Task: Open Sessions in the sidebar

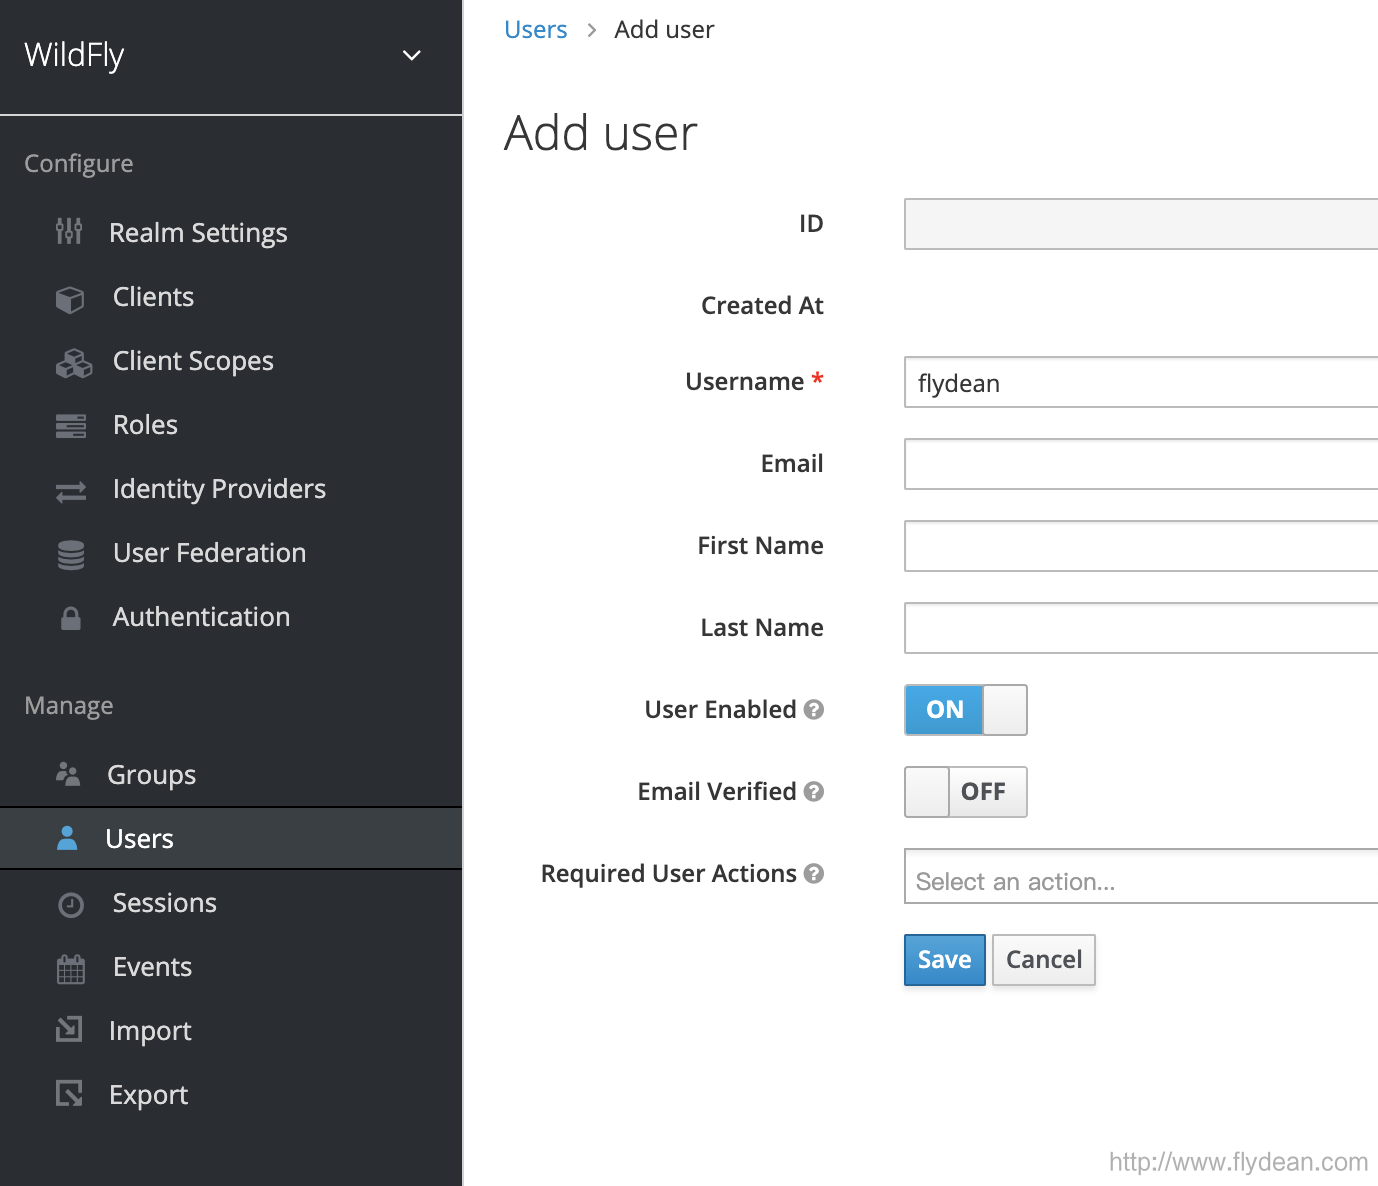Action: click(x=164, y=902)
